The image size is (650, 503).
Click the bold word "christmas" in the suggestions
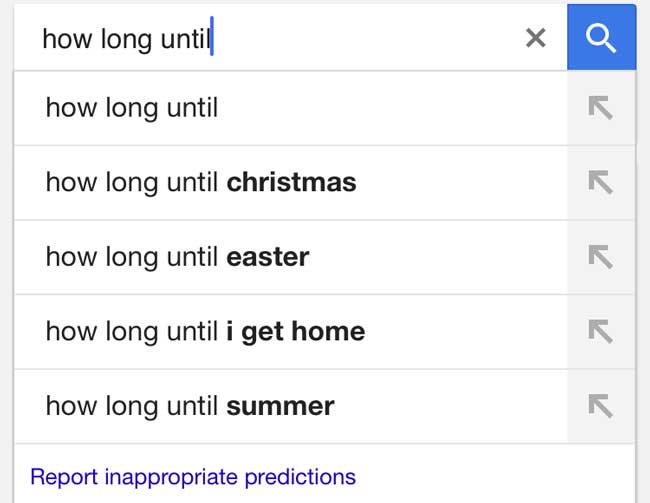point(291,182)
